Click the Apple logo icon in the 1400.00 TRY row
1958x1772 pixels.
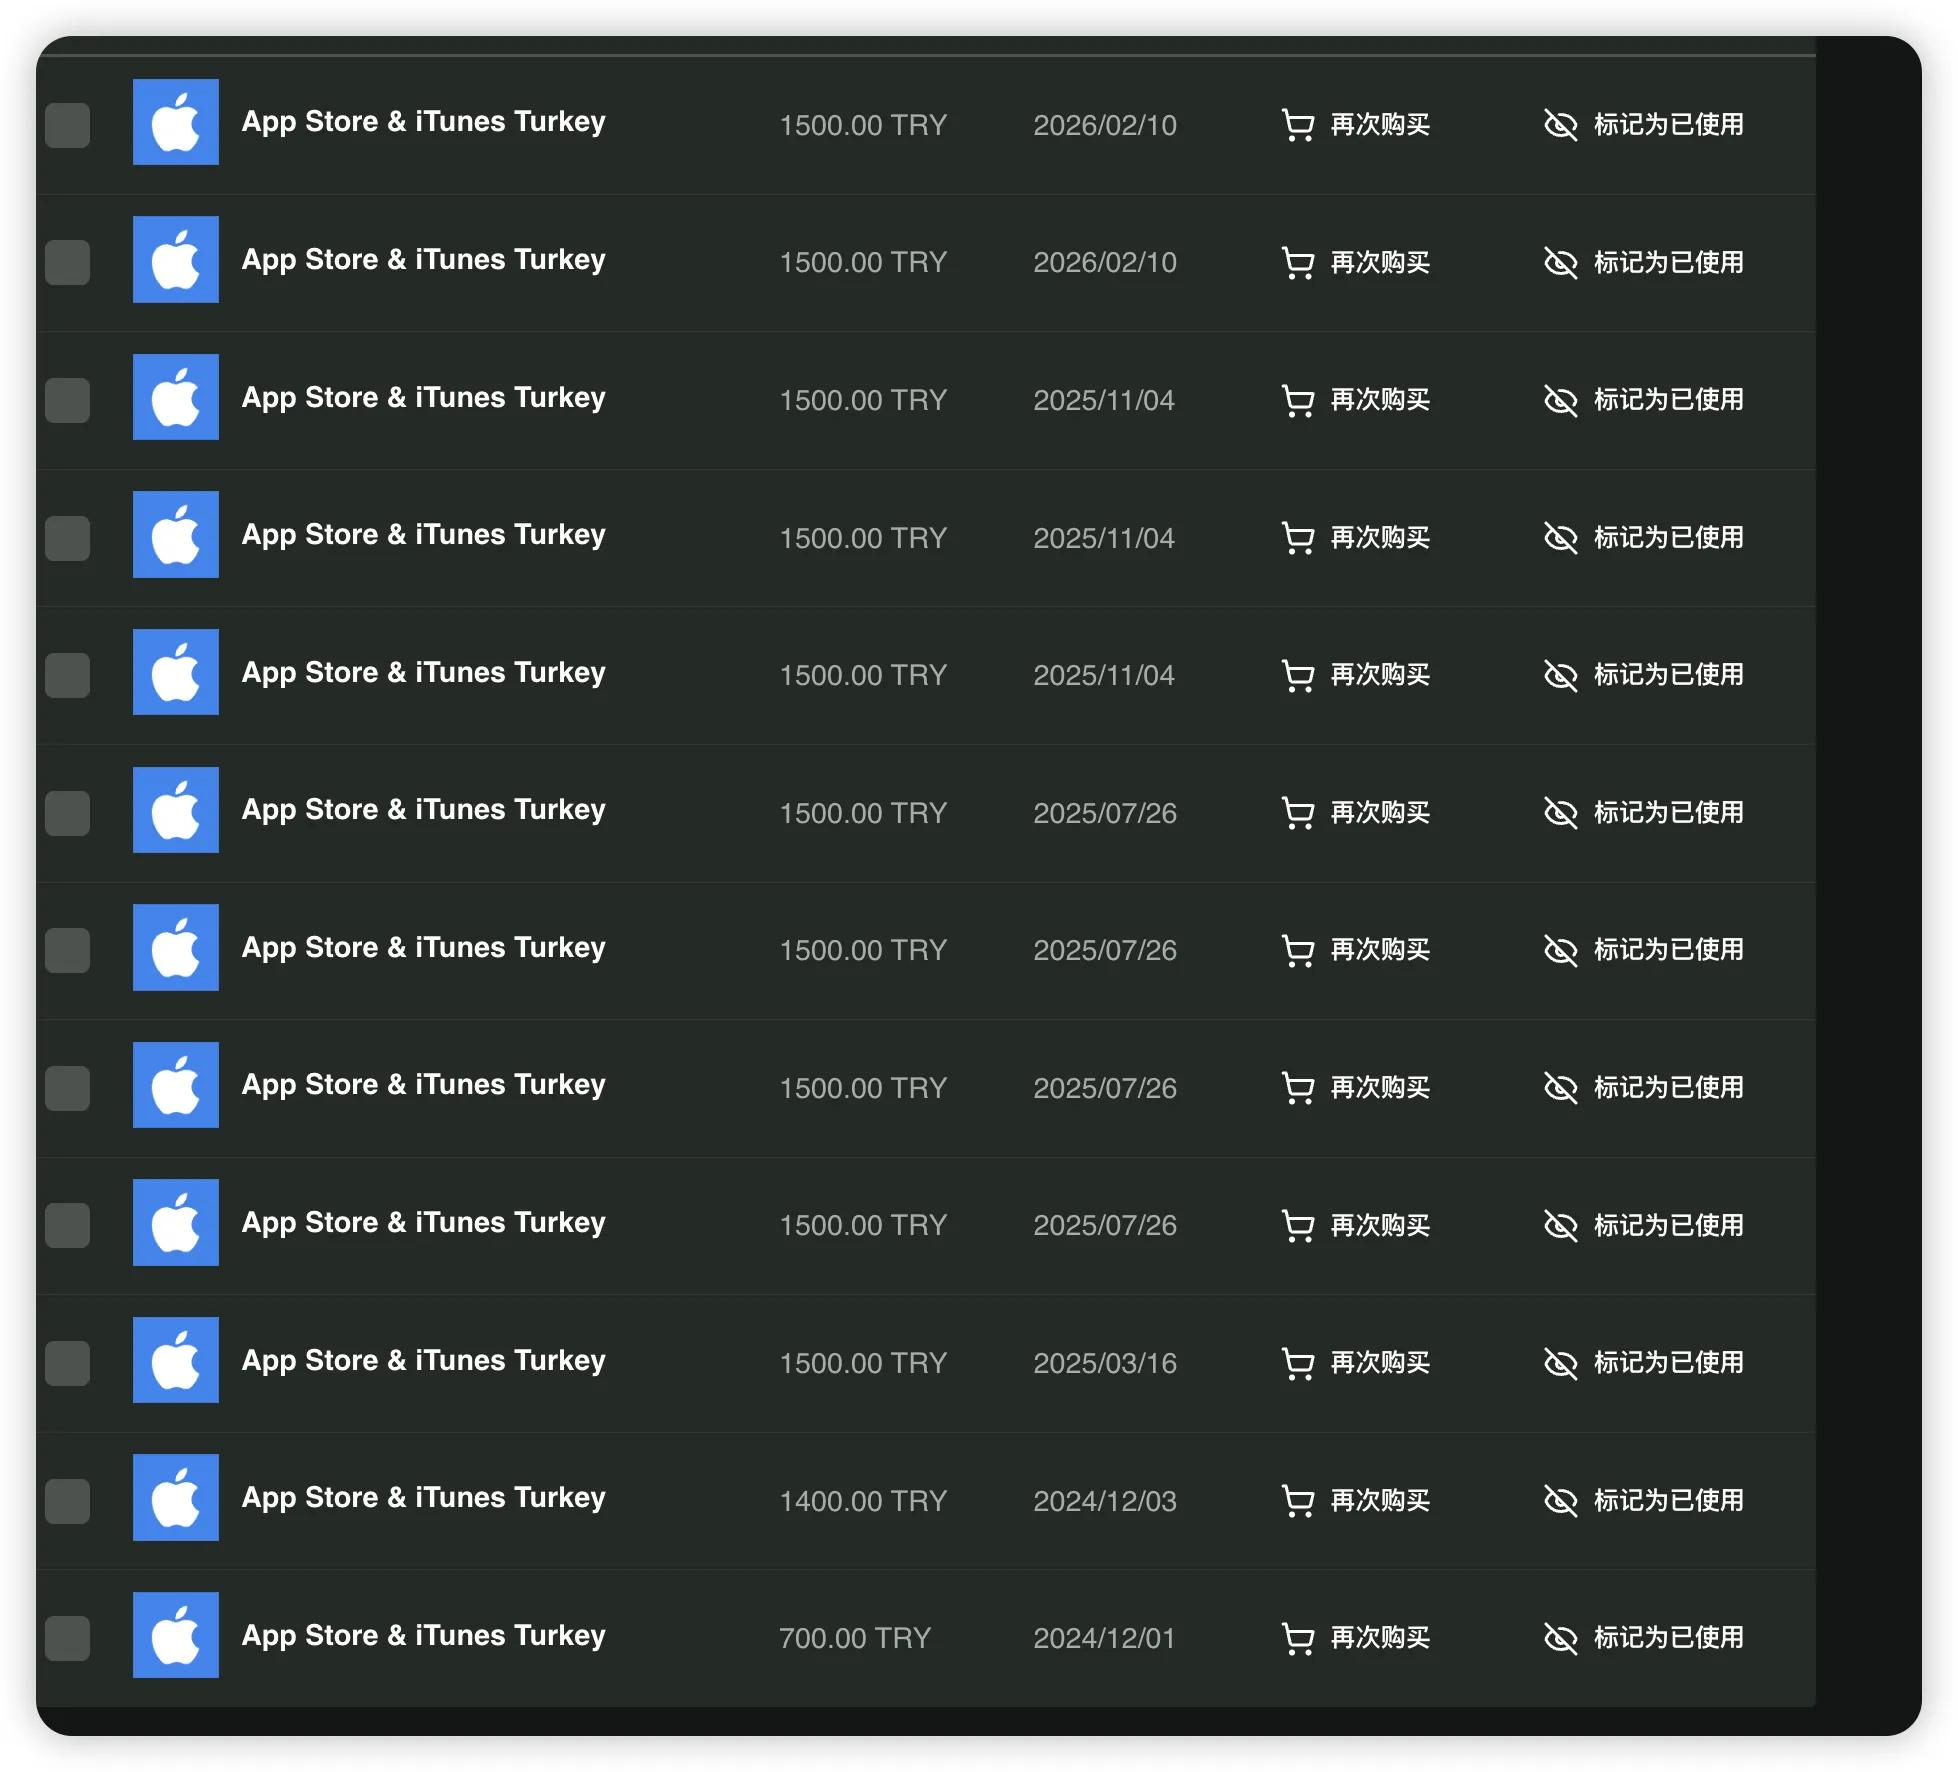click(x=176, y=1497)
